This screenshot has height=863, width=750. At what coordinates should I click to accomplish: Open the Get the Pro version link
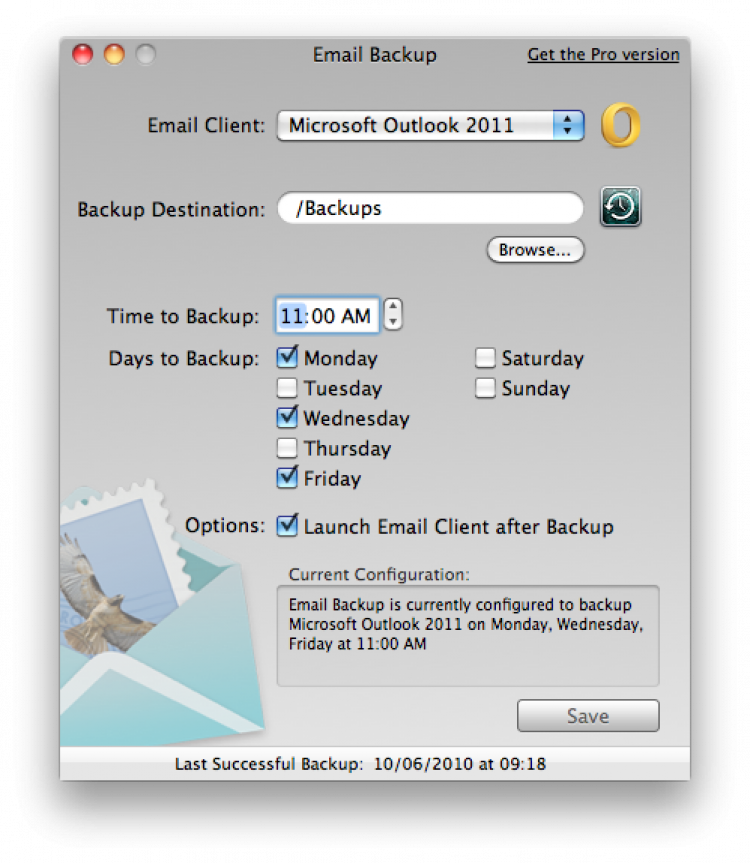(x=603, y=54)
